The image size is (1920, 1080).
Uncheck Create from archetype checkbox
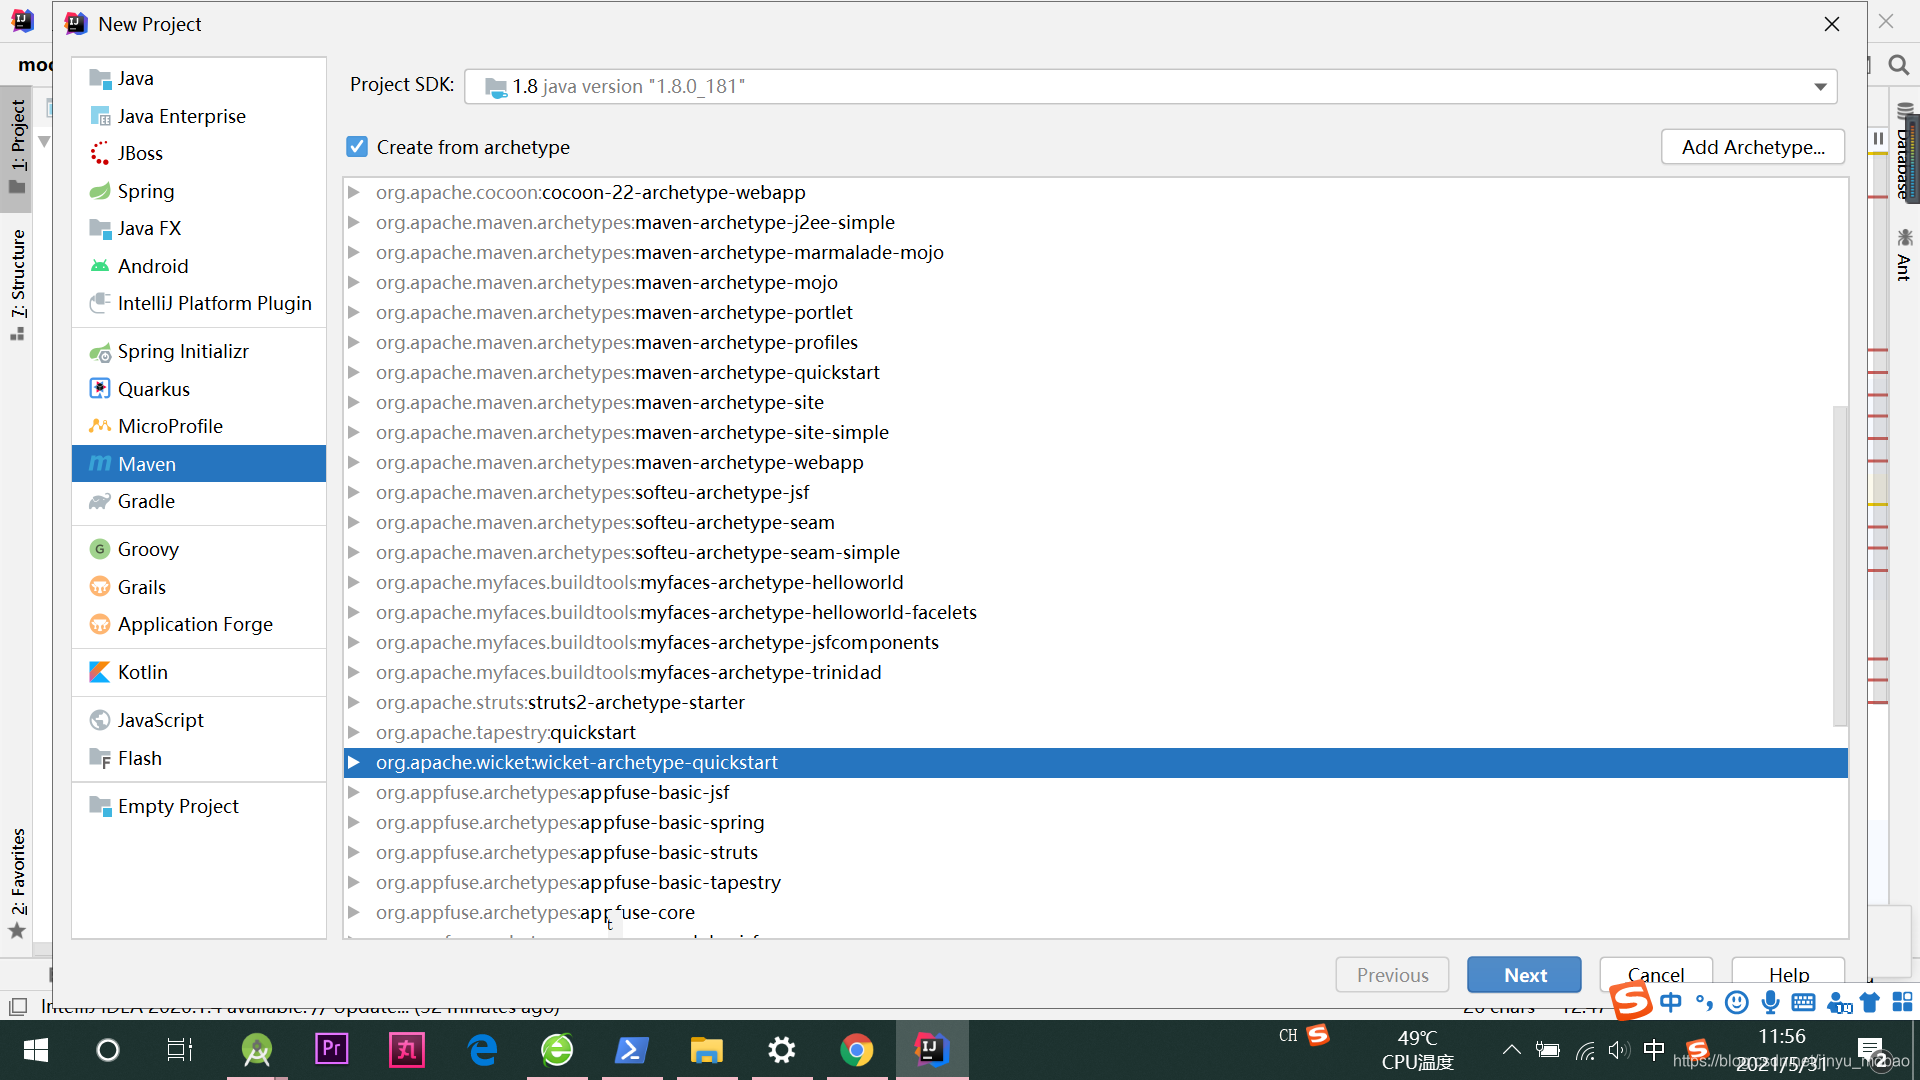(x=357, y=147)
